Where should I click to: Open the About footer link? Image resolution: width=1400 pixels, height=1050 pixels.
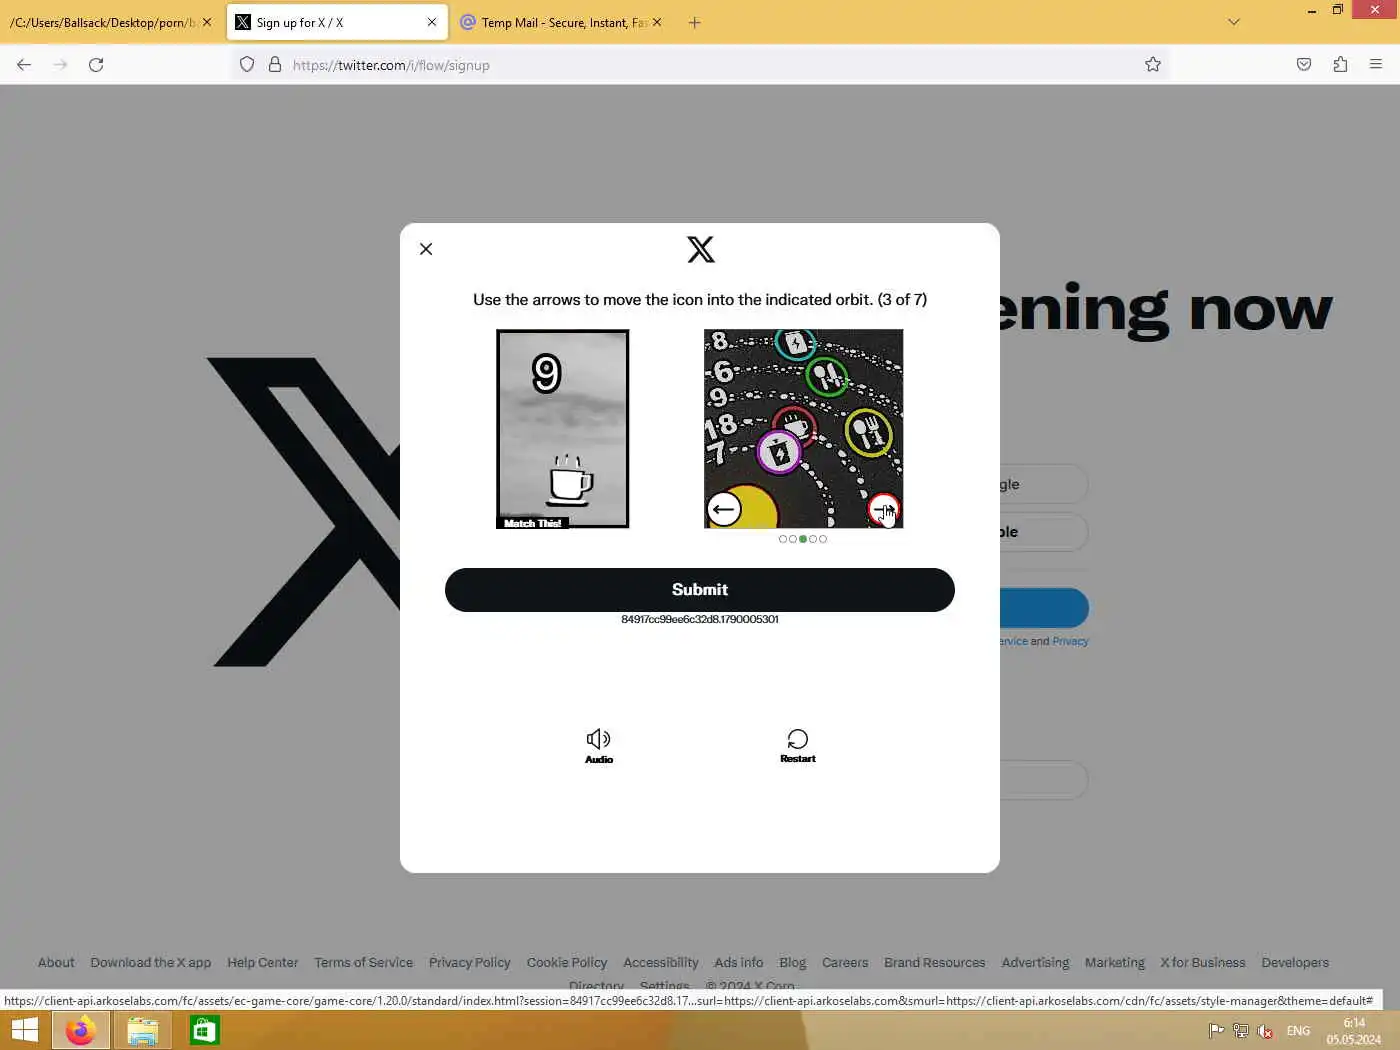56,963
